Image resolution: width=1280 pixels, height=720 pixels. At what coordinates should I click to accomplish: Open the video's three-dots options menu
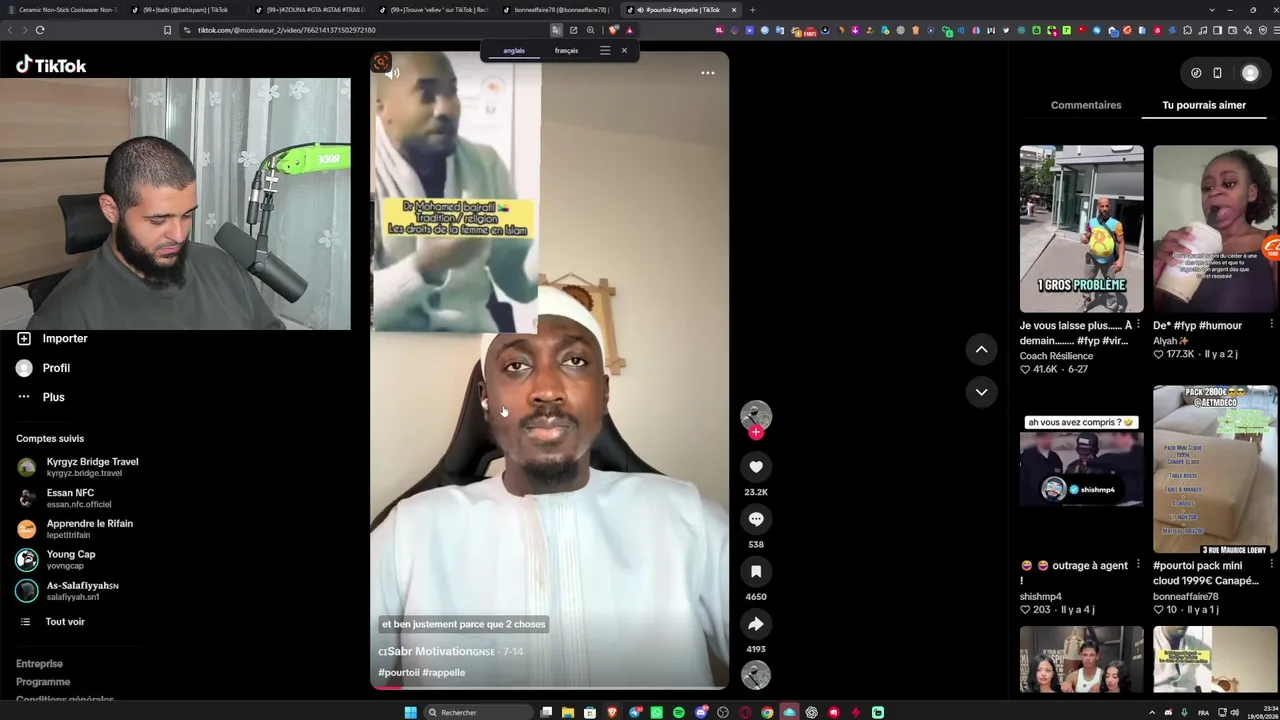pyautogui.click(x=708, y=73)
